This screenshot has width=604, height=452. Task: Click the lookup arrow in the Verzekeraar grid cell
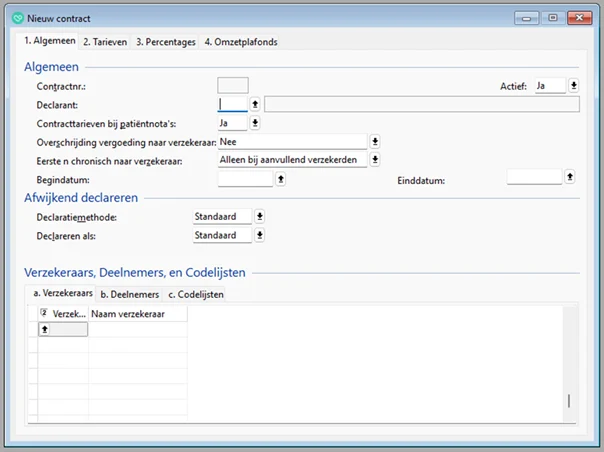coord(45,329)
